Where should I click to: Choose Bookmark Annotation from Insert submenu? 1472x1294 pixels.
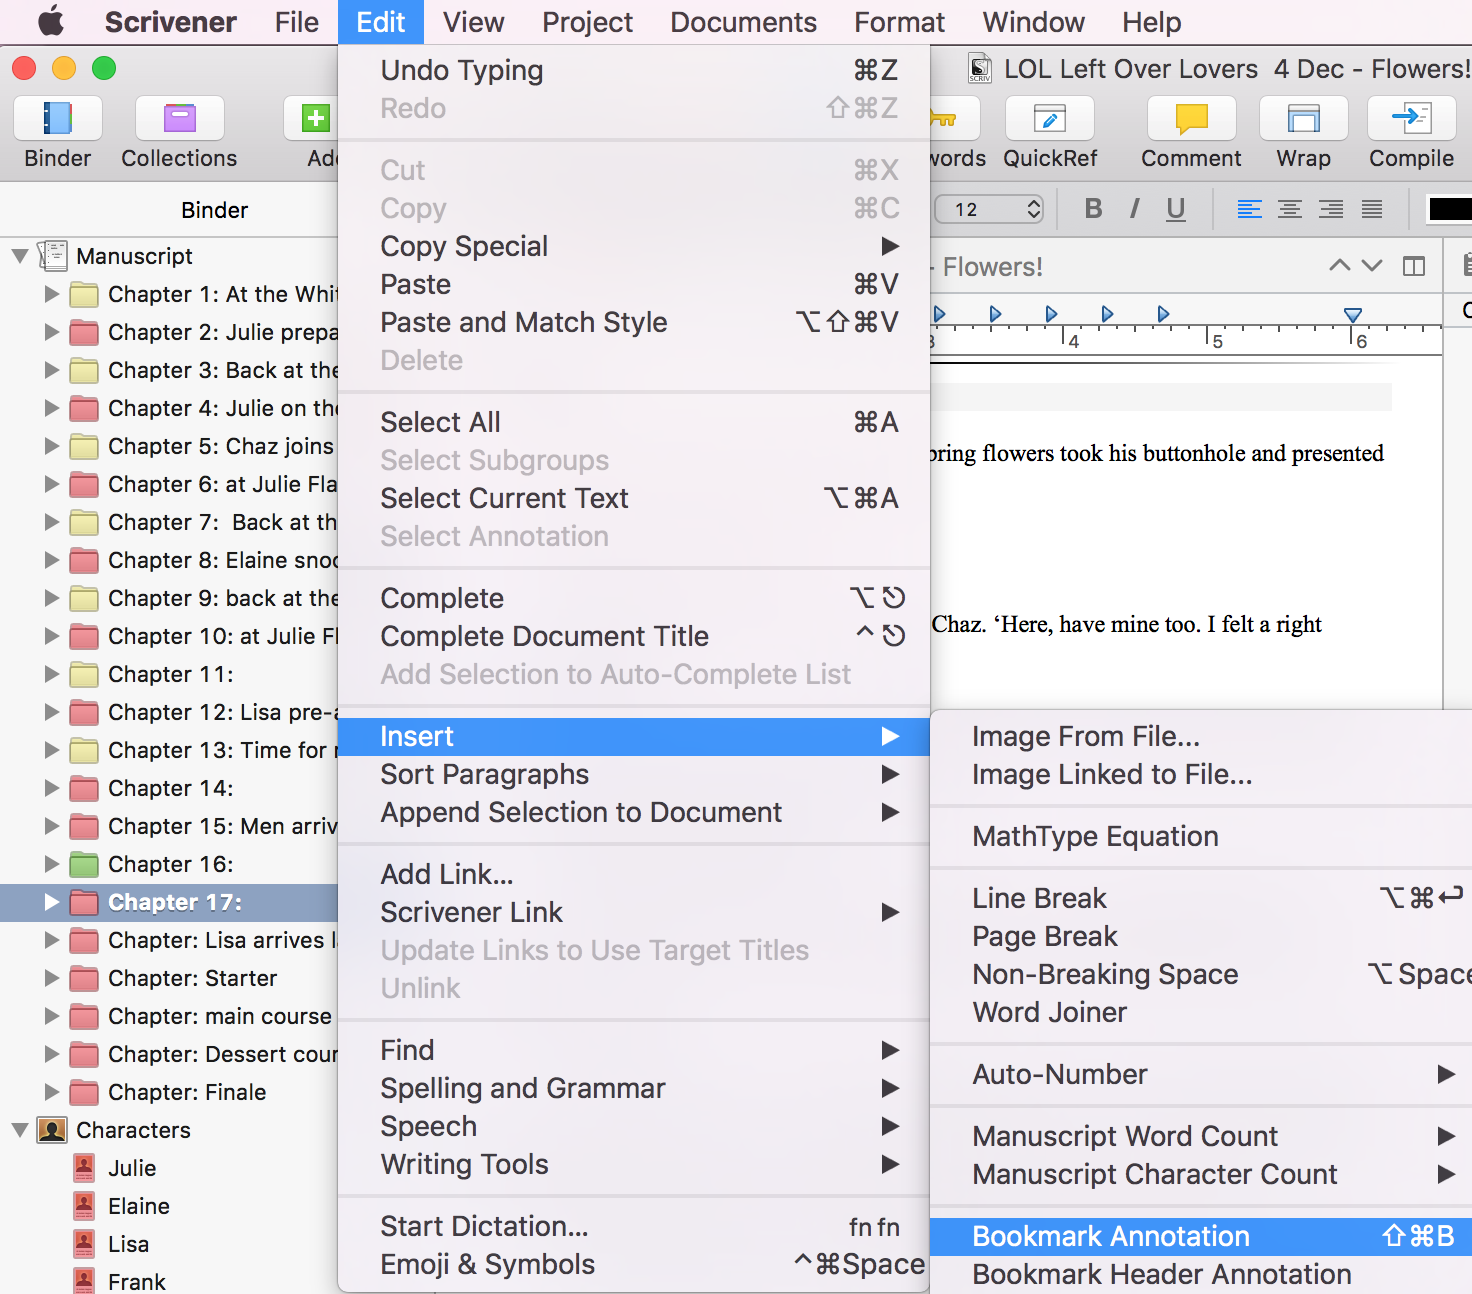point(1201,1237)
